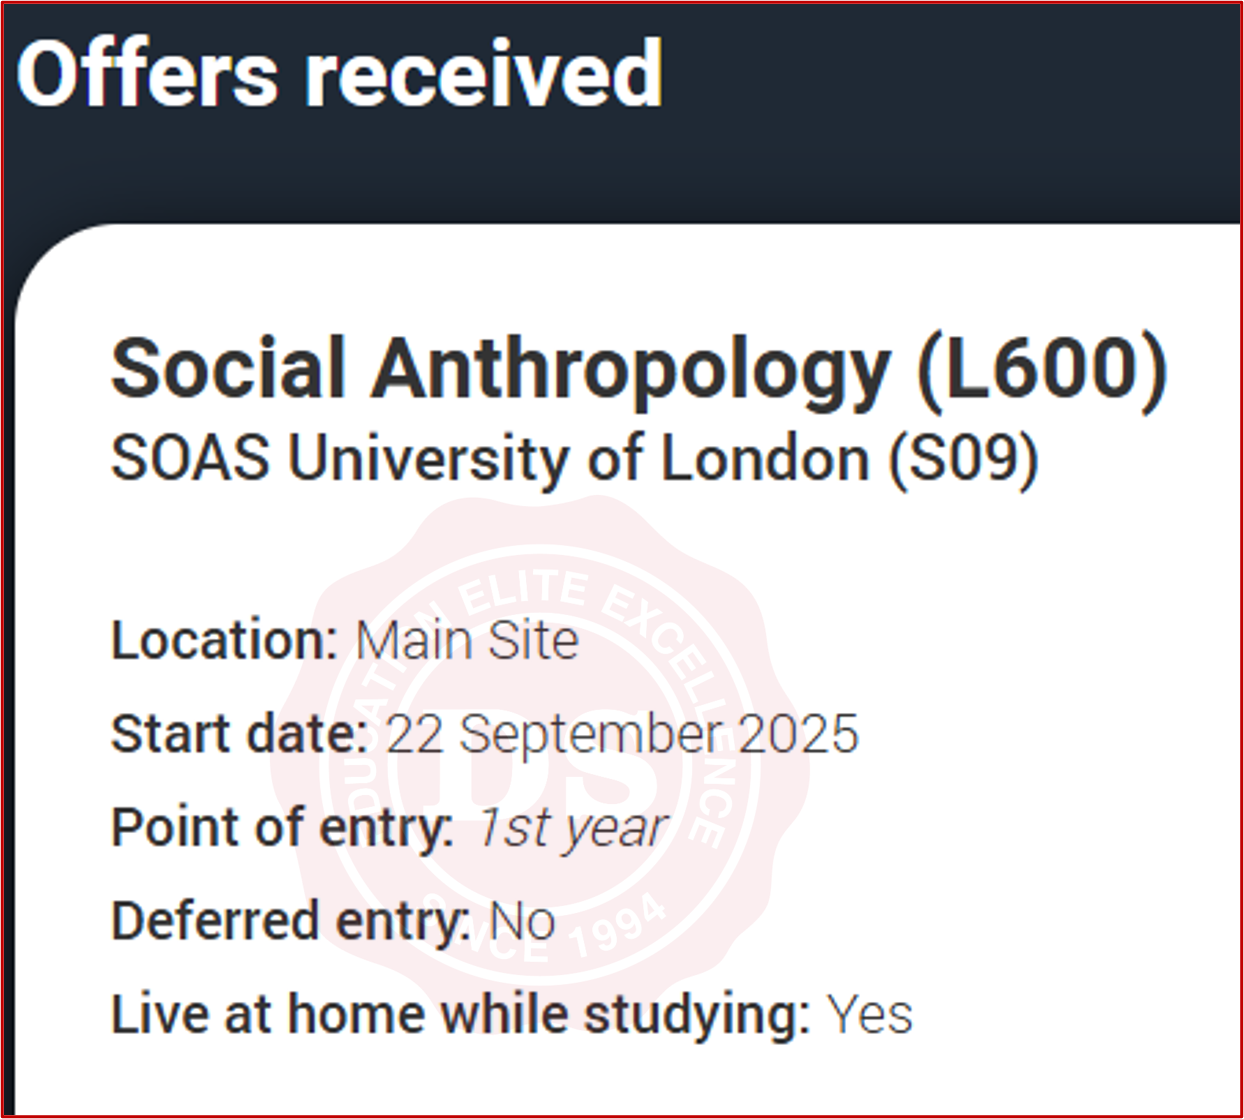Select the Yes value for living at home
The image size is (1244, 1119).
(x=869, y=1015)
